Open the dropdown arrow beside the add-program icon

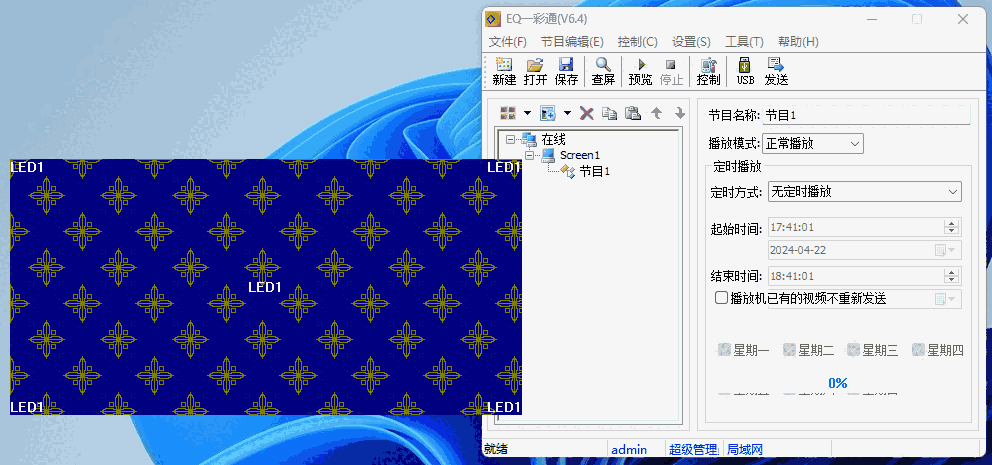tap(567, 113)
